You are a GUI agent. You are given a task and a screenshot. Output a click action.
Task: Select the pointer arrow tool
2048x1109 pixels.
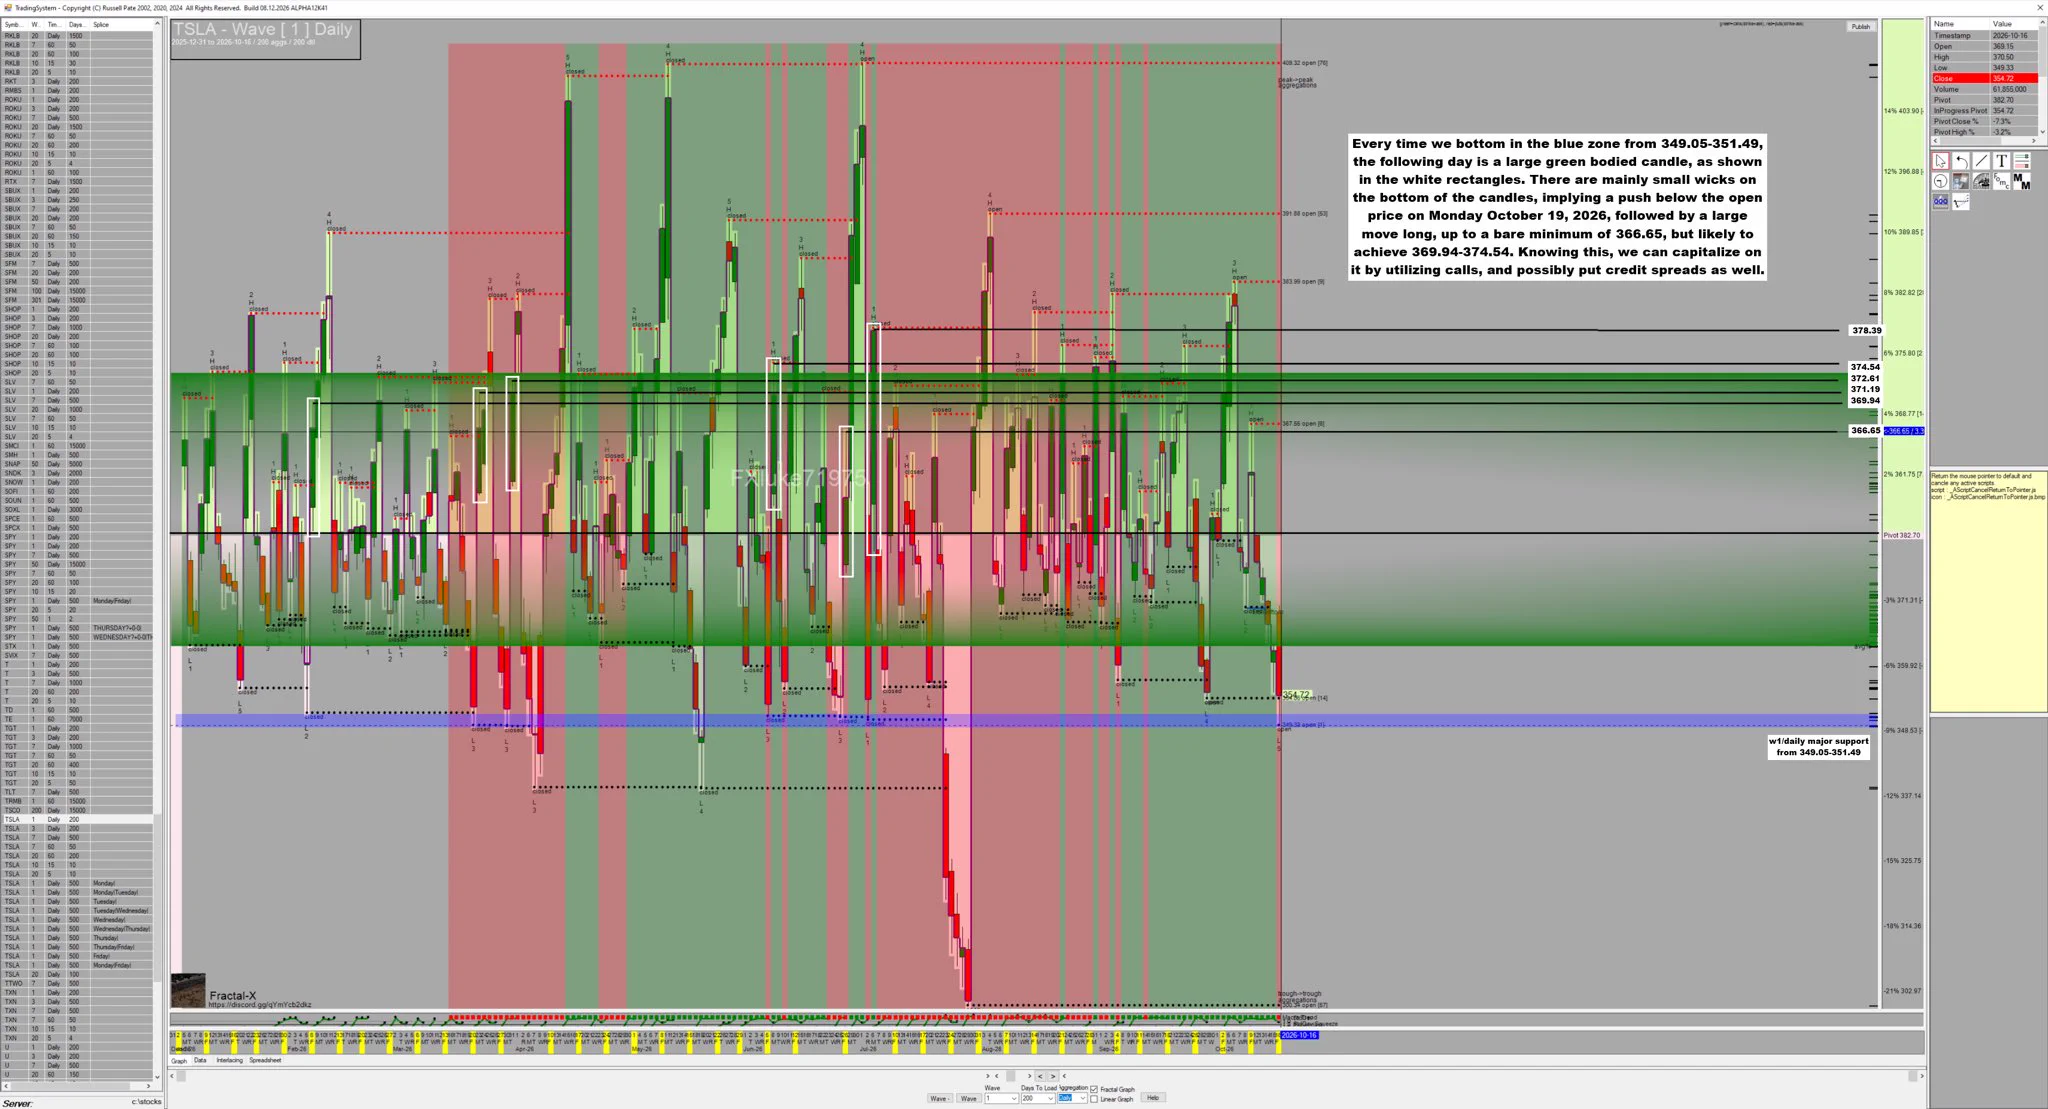(x=1940, y=161)
